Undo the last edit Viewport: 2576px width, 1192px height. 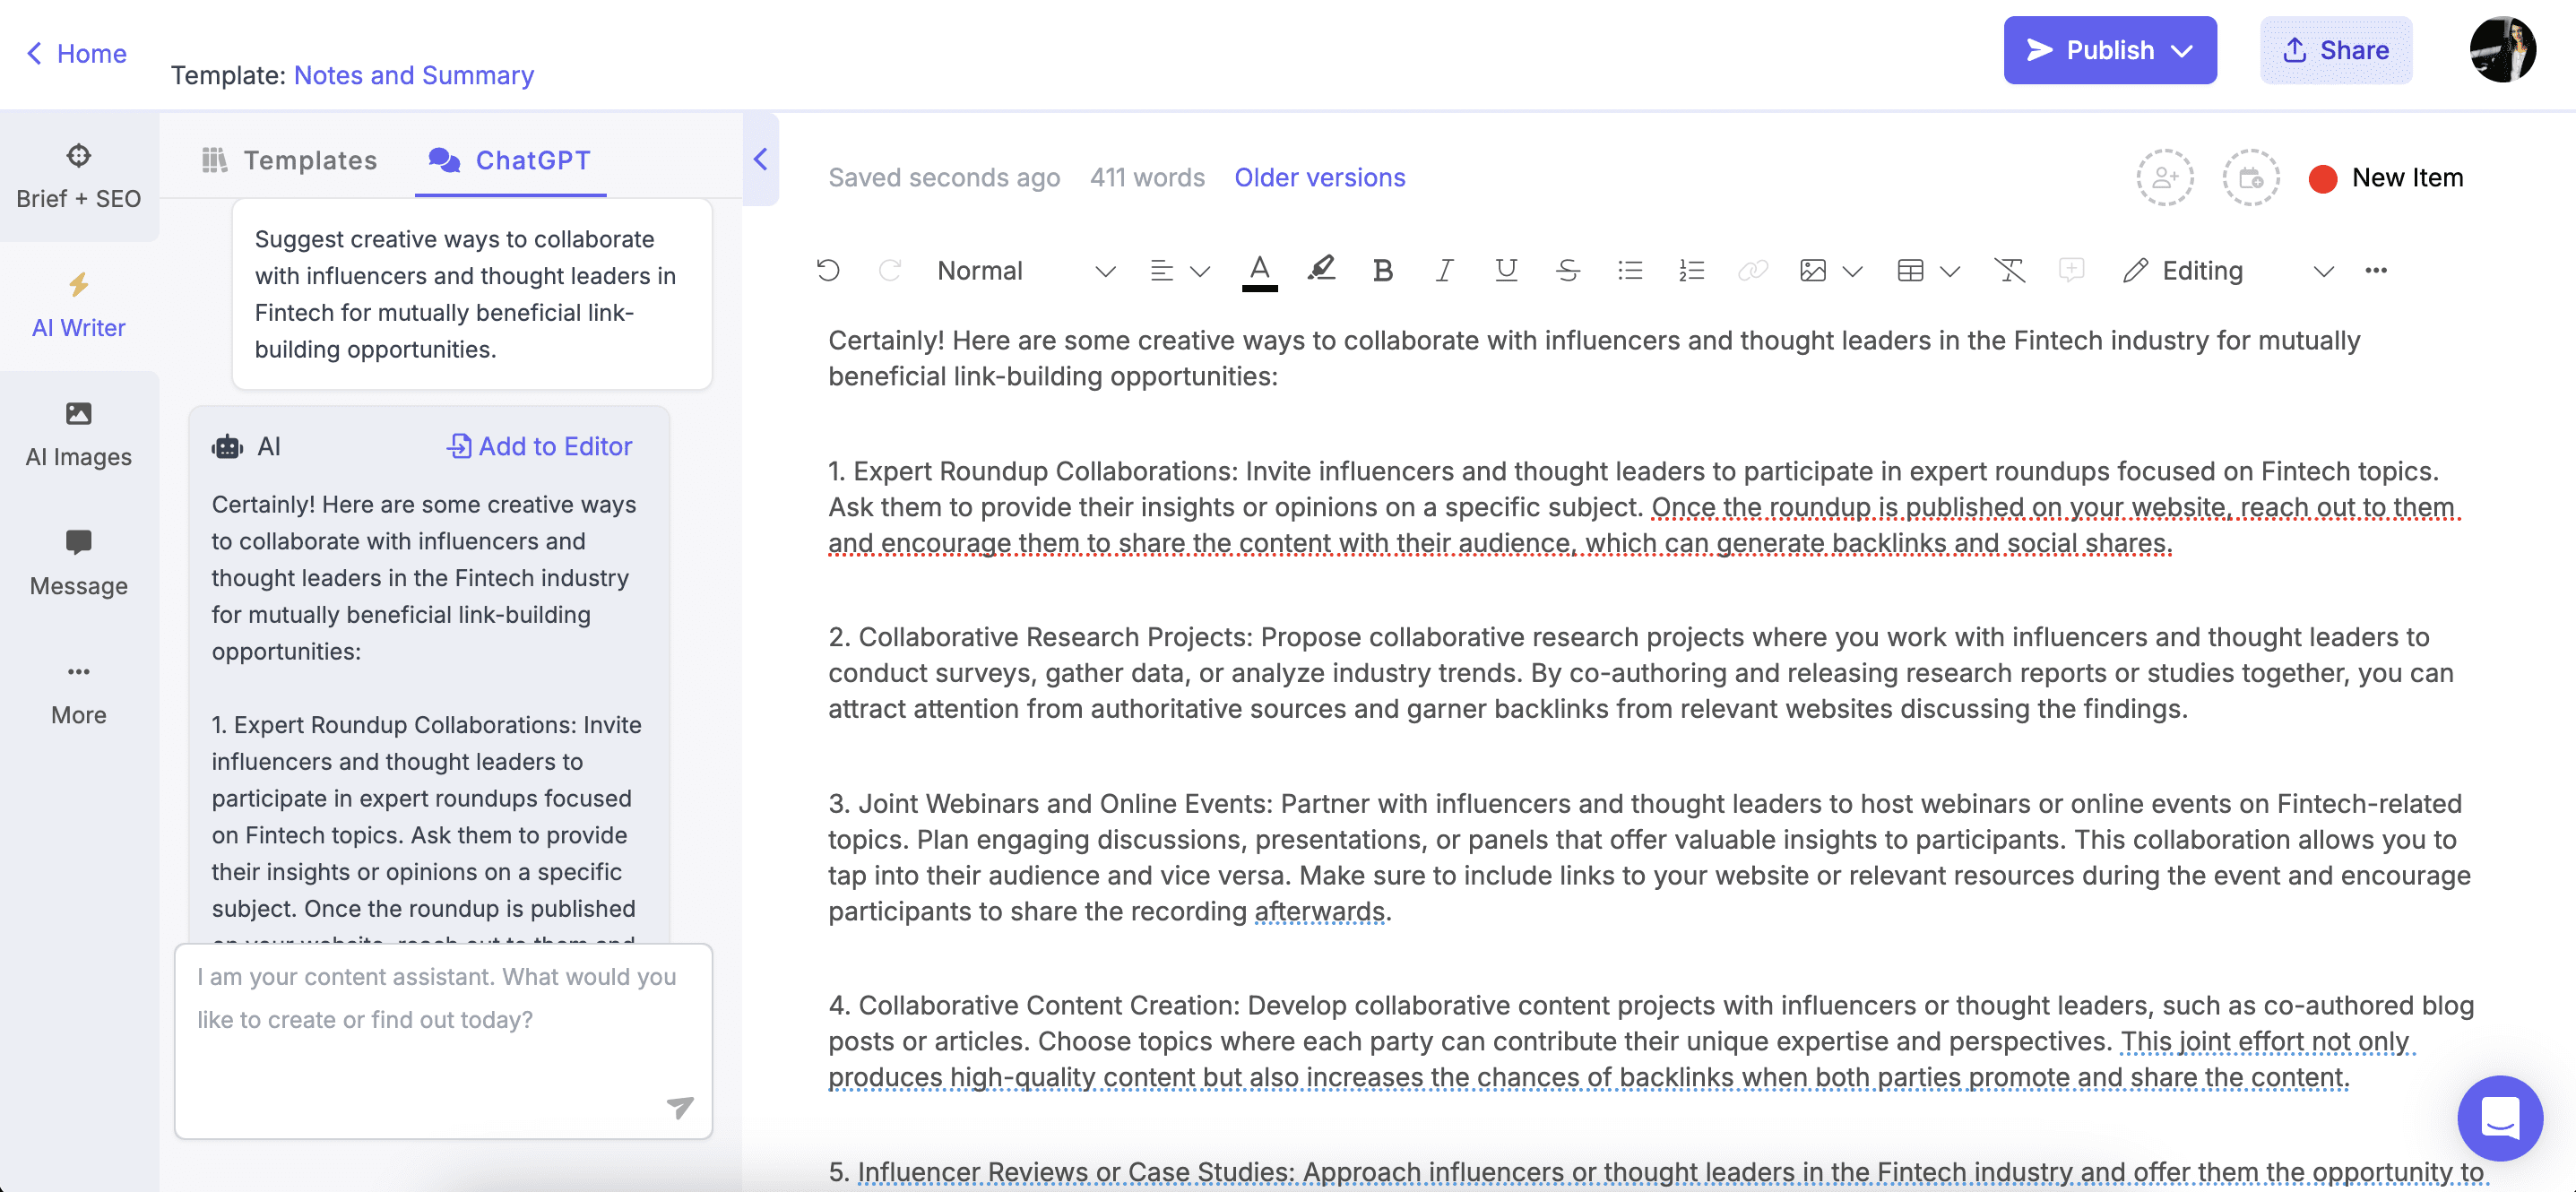828,270
